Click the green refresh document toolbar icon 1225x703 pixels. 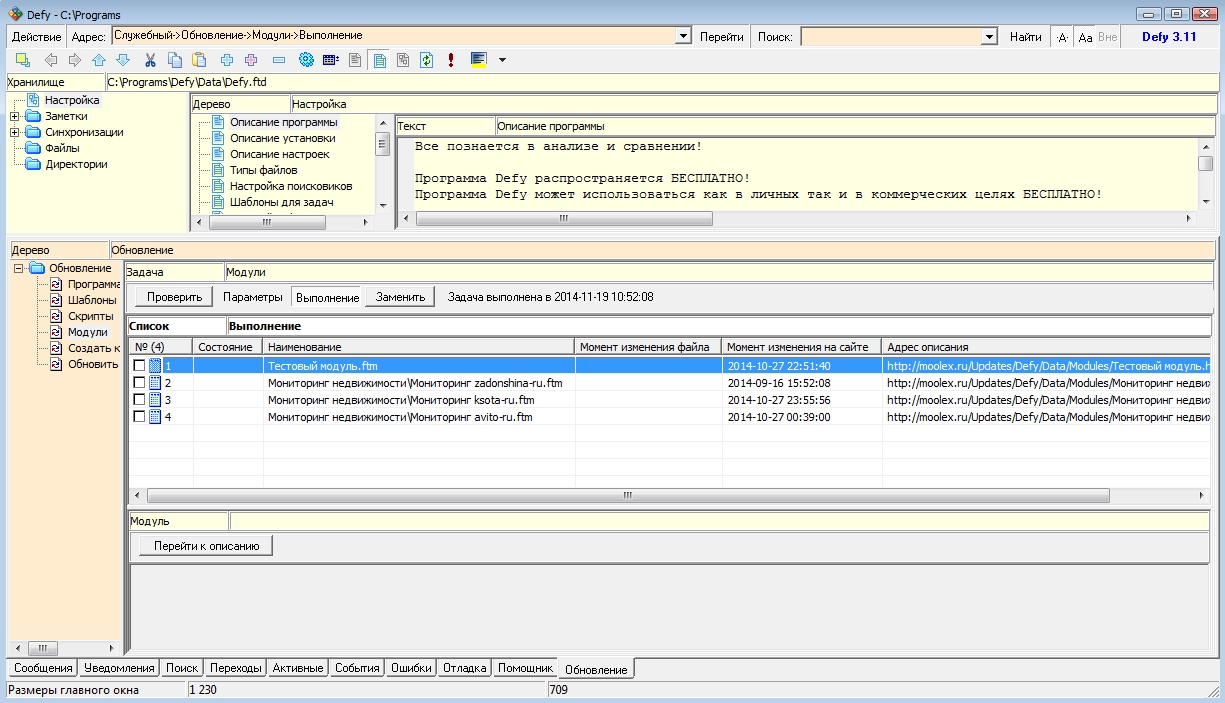(x=426, y=60)
